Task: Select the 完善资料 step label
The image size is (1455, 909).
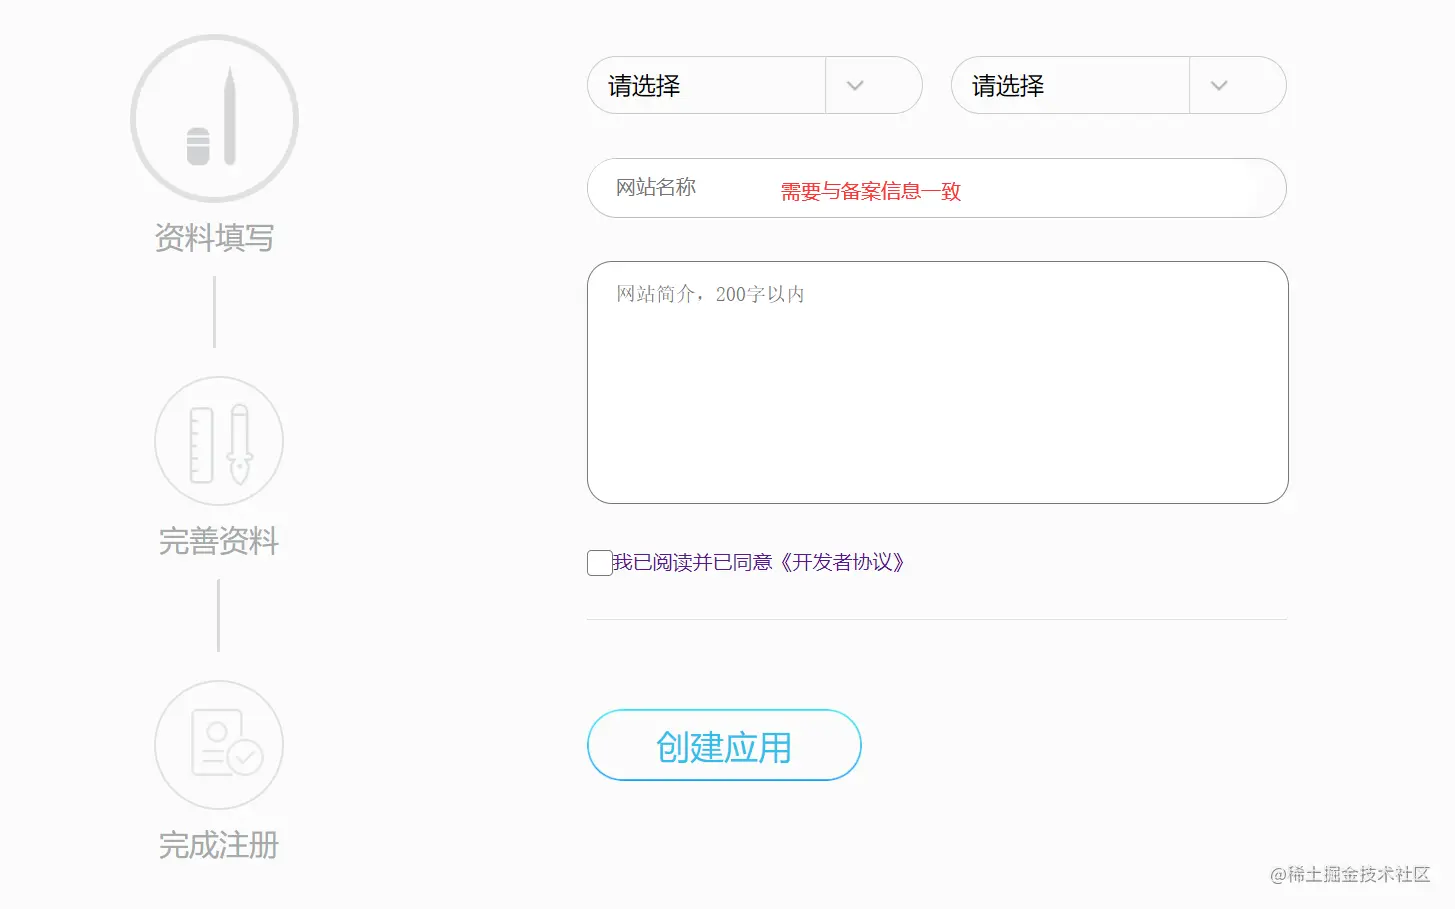Action: 218,541
